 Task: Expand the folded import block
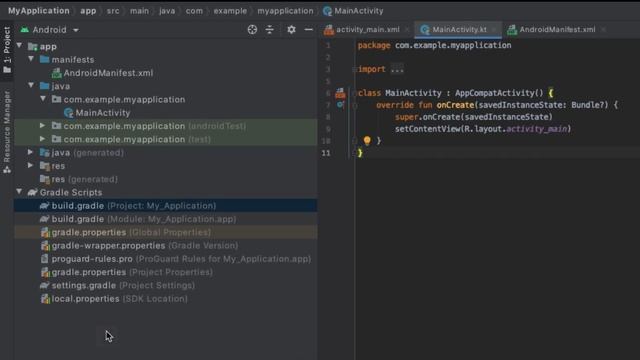(x=397, y=69)
